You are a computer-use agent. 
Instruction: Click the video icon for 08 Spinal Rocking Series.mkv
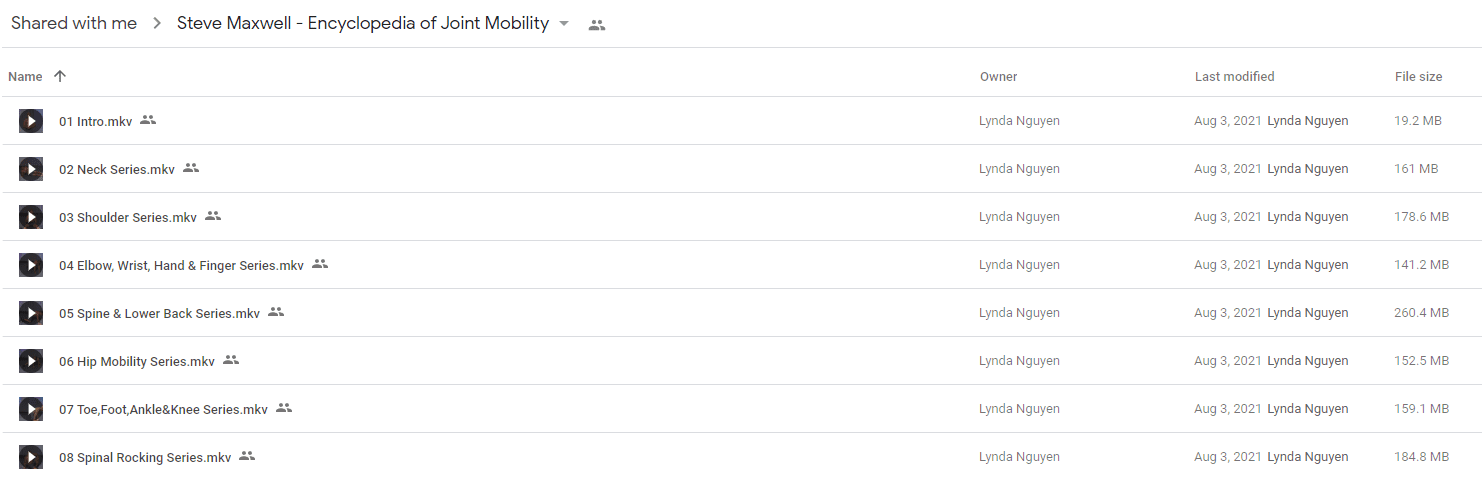coord(31,457)
